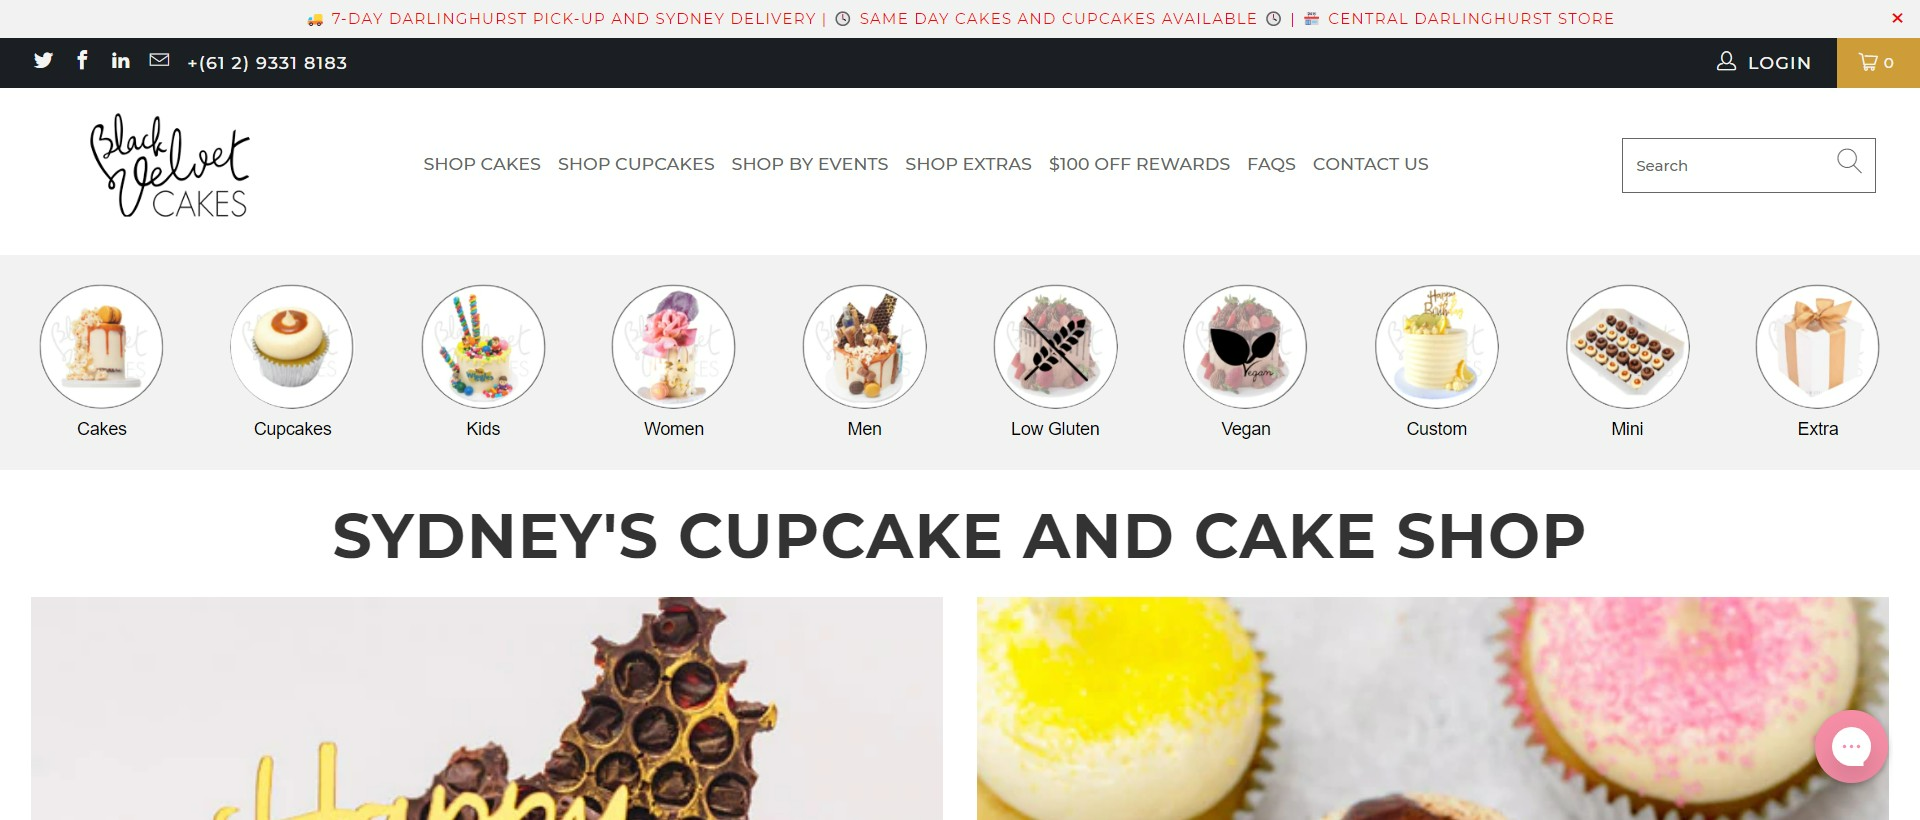1920x820 pixels.
Task: Click the email envelope icon
Action: pos(159,60)
